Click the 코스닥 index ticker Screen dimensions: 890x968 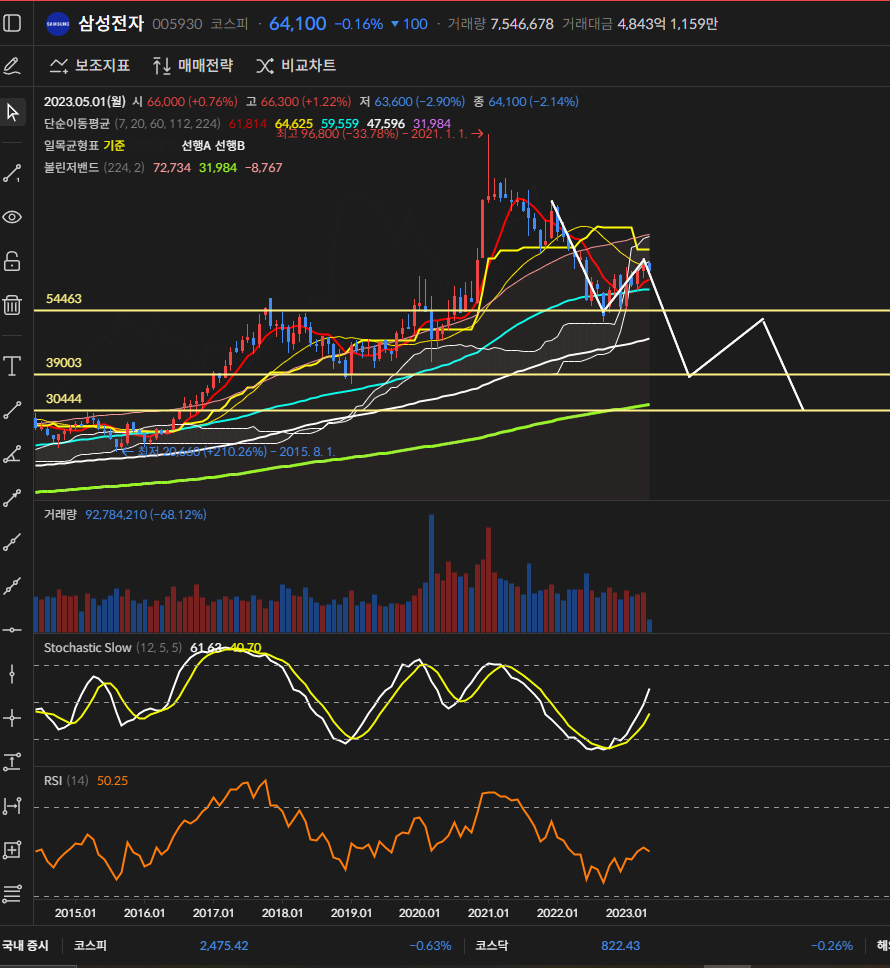[x=492, y=945]
